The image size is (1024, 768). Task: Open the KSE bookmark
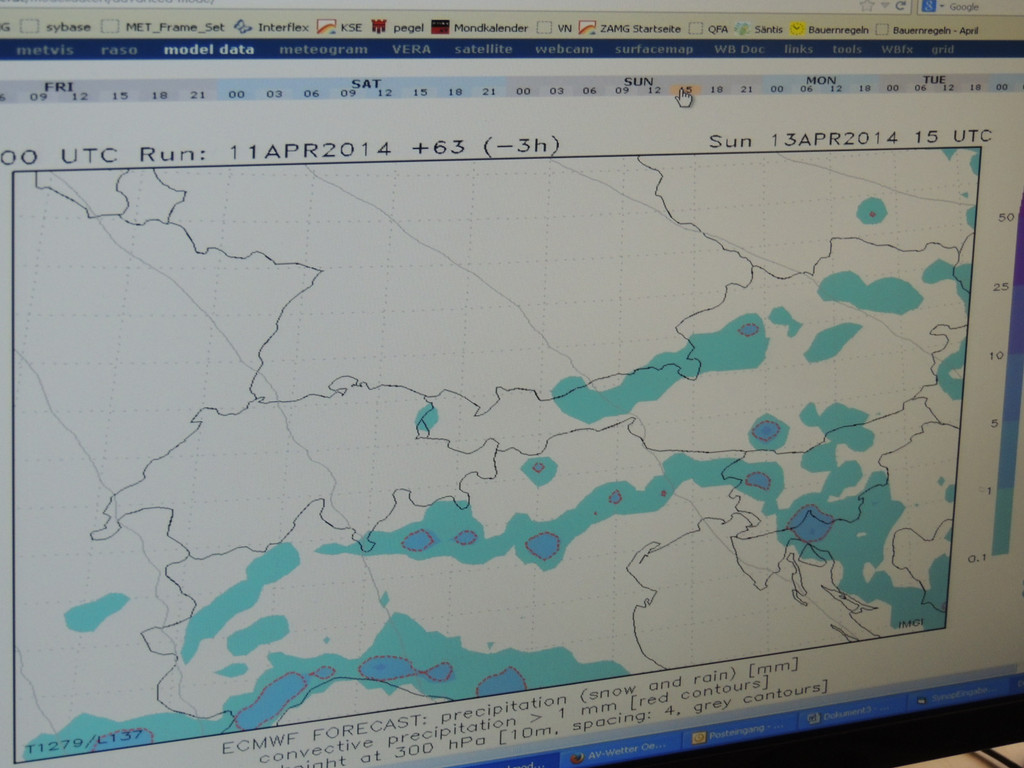(x=351, y=27)
